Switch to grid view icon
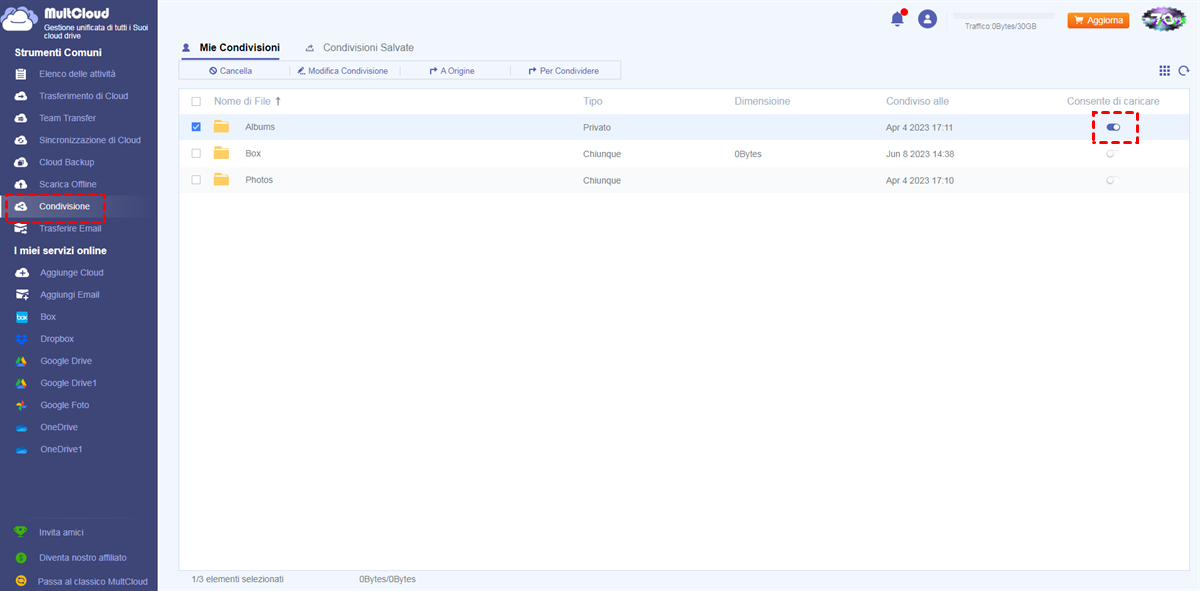This screenshot has height=591, width=1200. 1164,71
